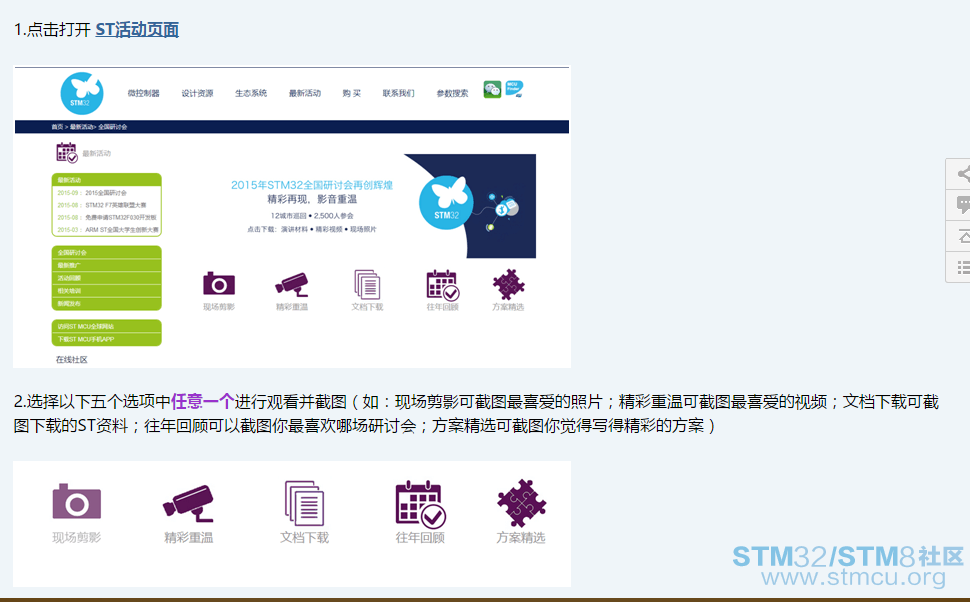Click the large surveillance camera icon in the five-option image

click(x=188, y=504)
